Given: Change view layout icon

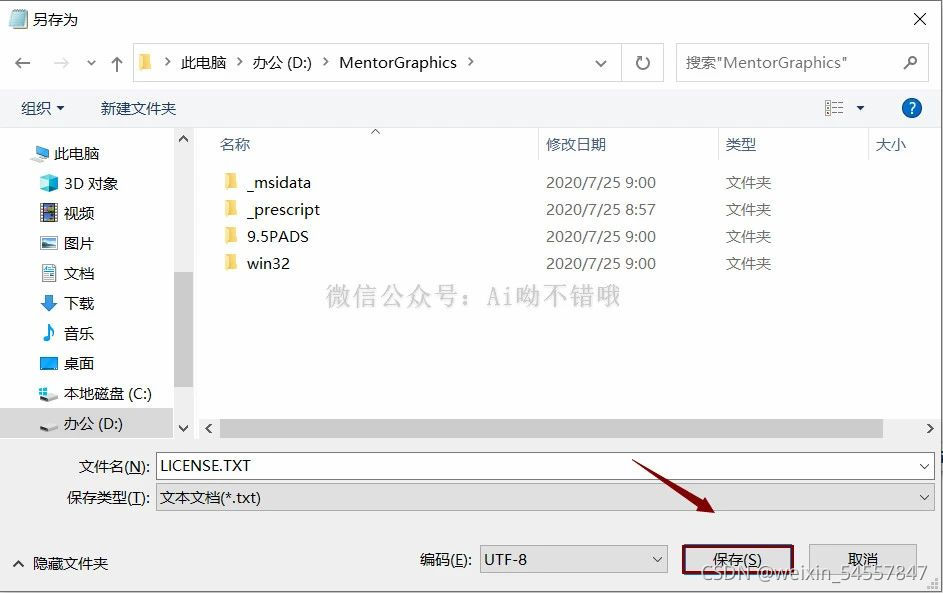Looking at the screenshot, I should [x=834, y=108].
